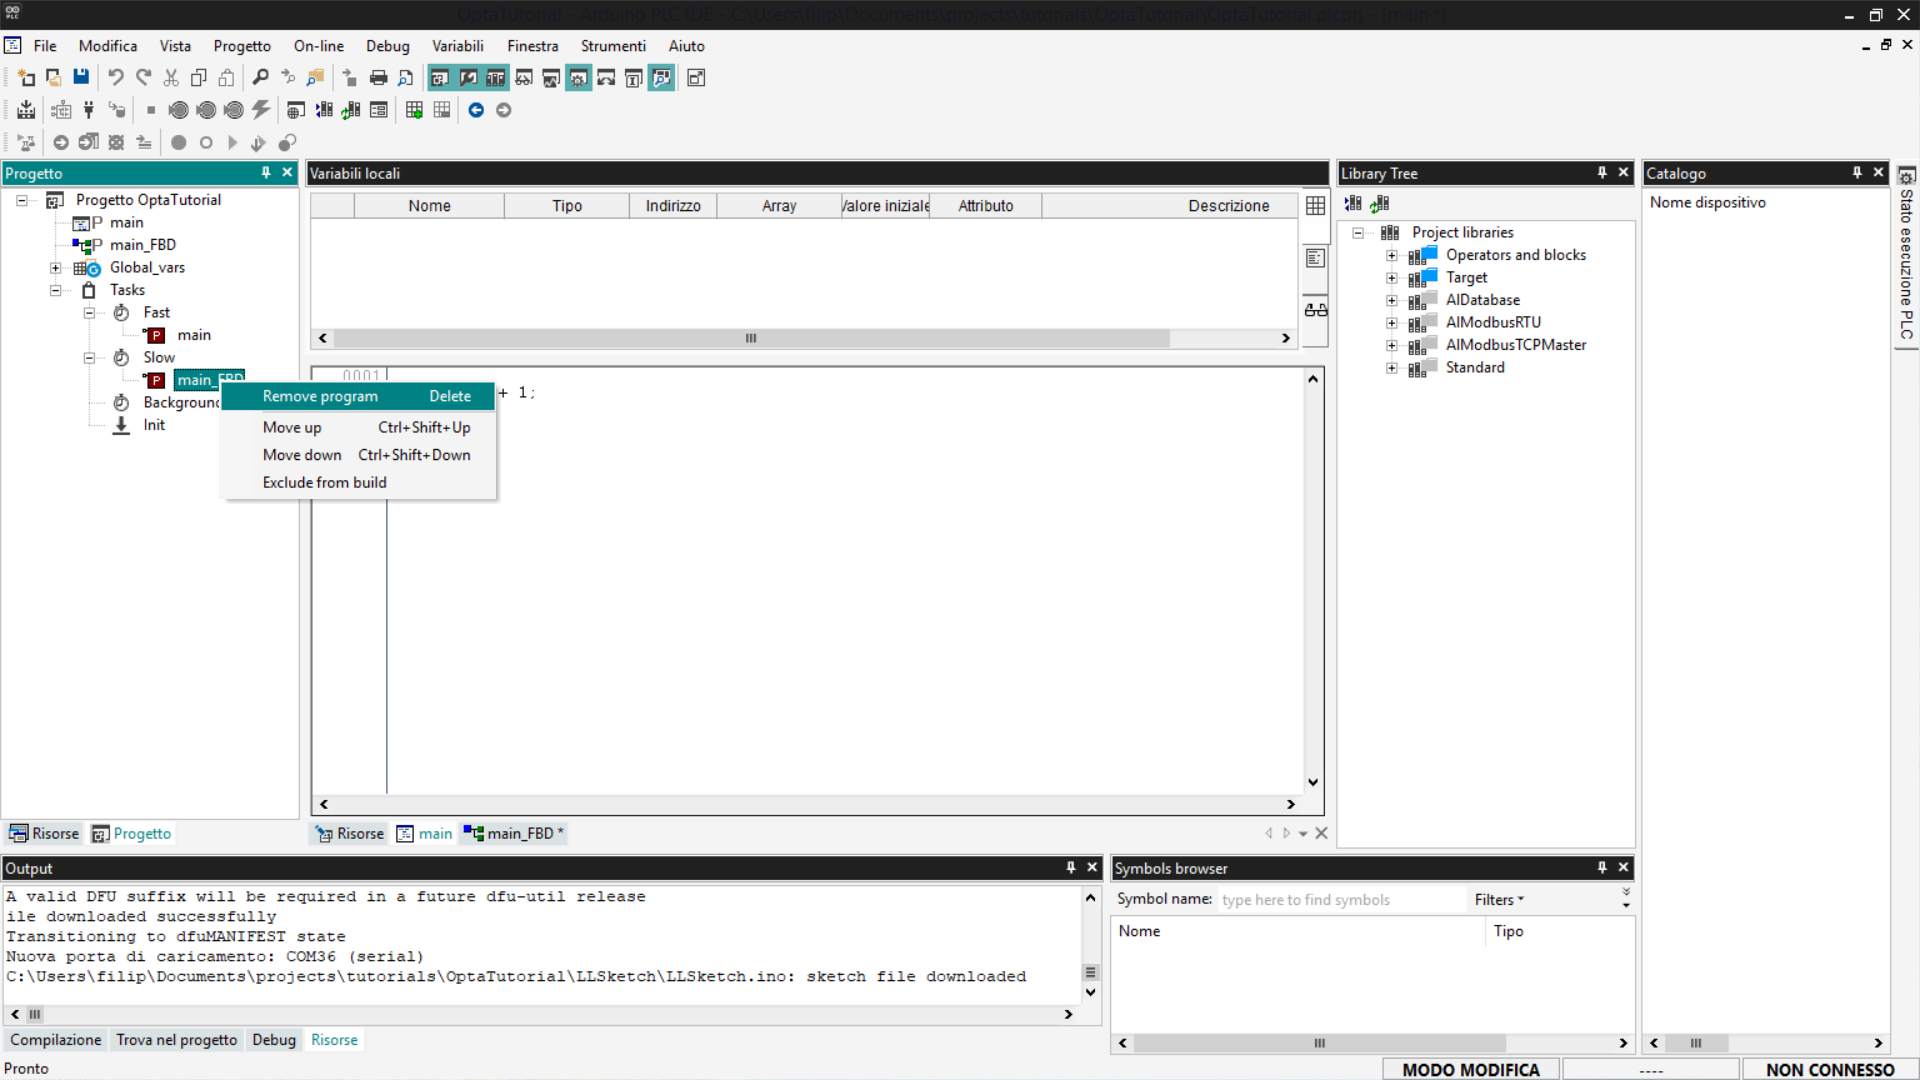This screenshot has height=1080, width=1920.
Task: Choose Exclude from build menu entry
Action: point(324,482)
